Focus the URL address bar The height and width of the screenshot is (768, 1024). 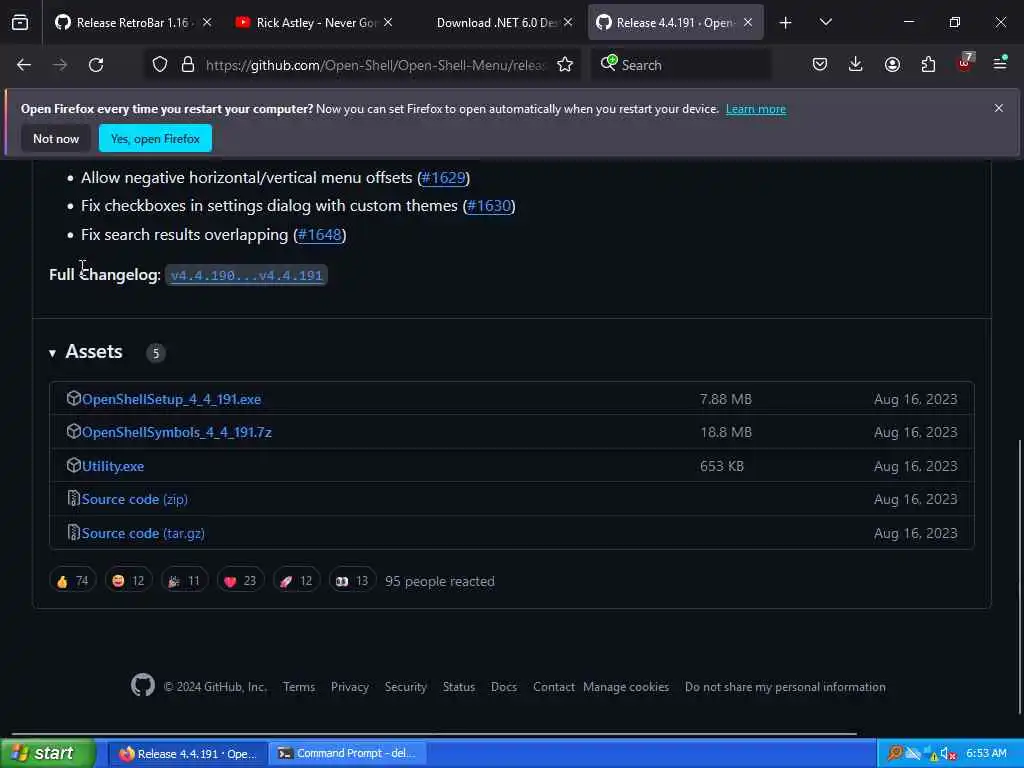pyautogui.click(x=375, y=65)
